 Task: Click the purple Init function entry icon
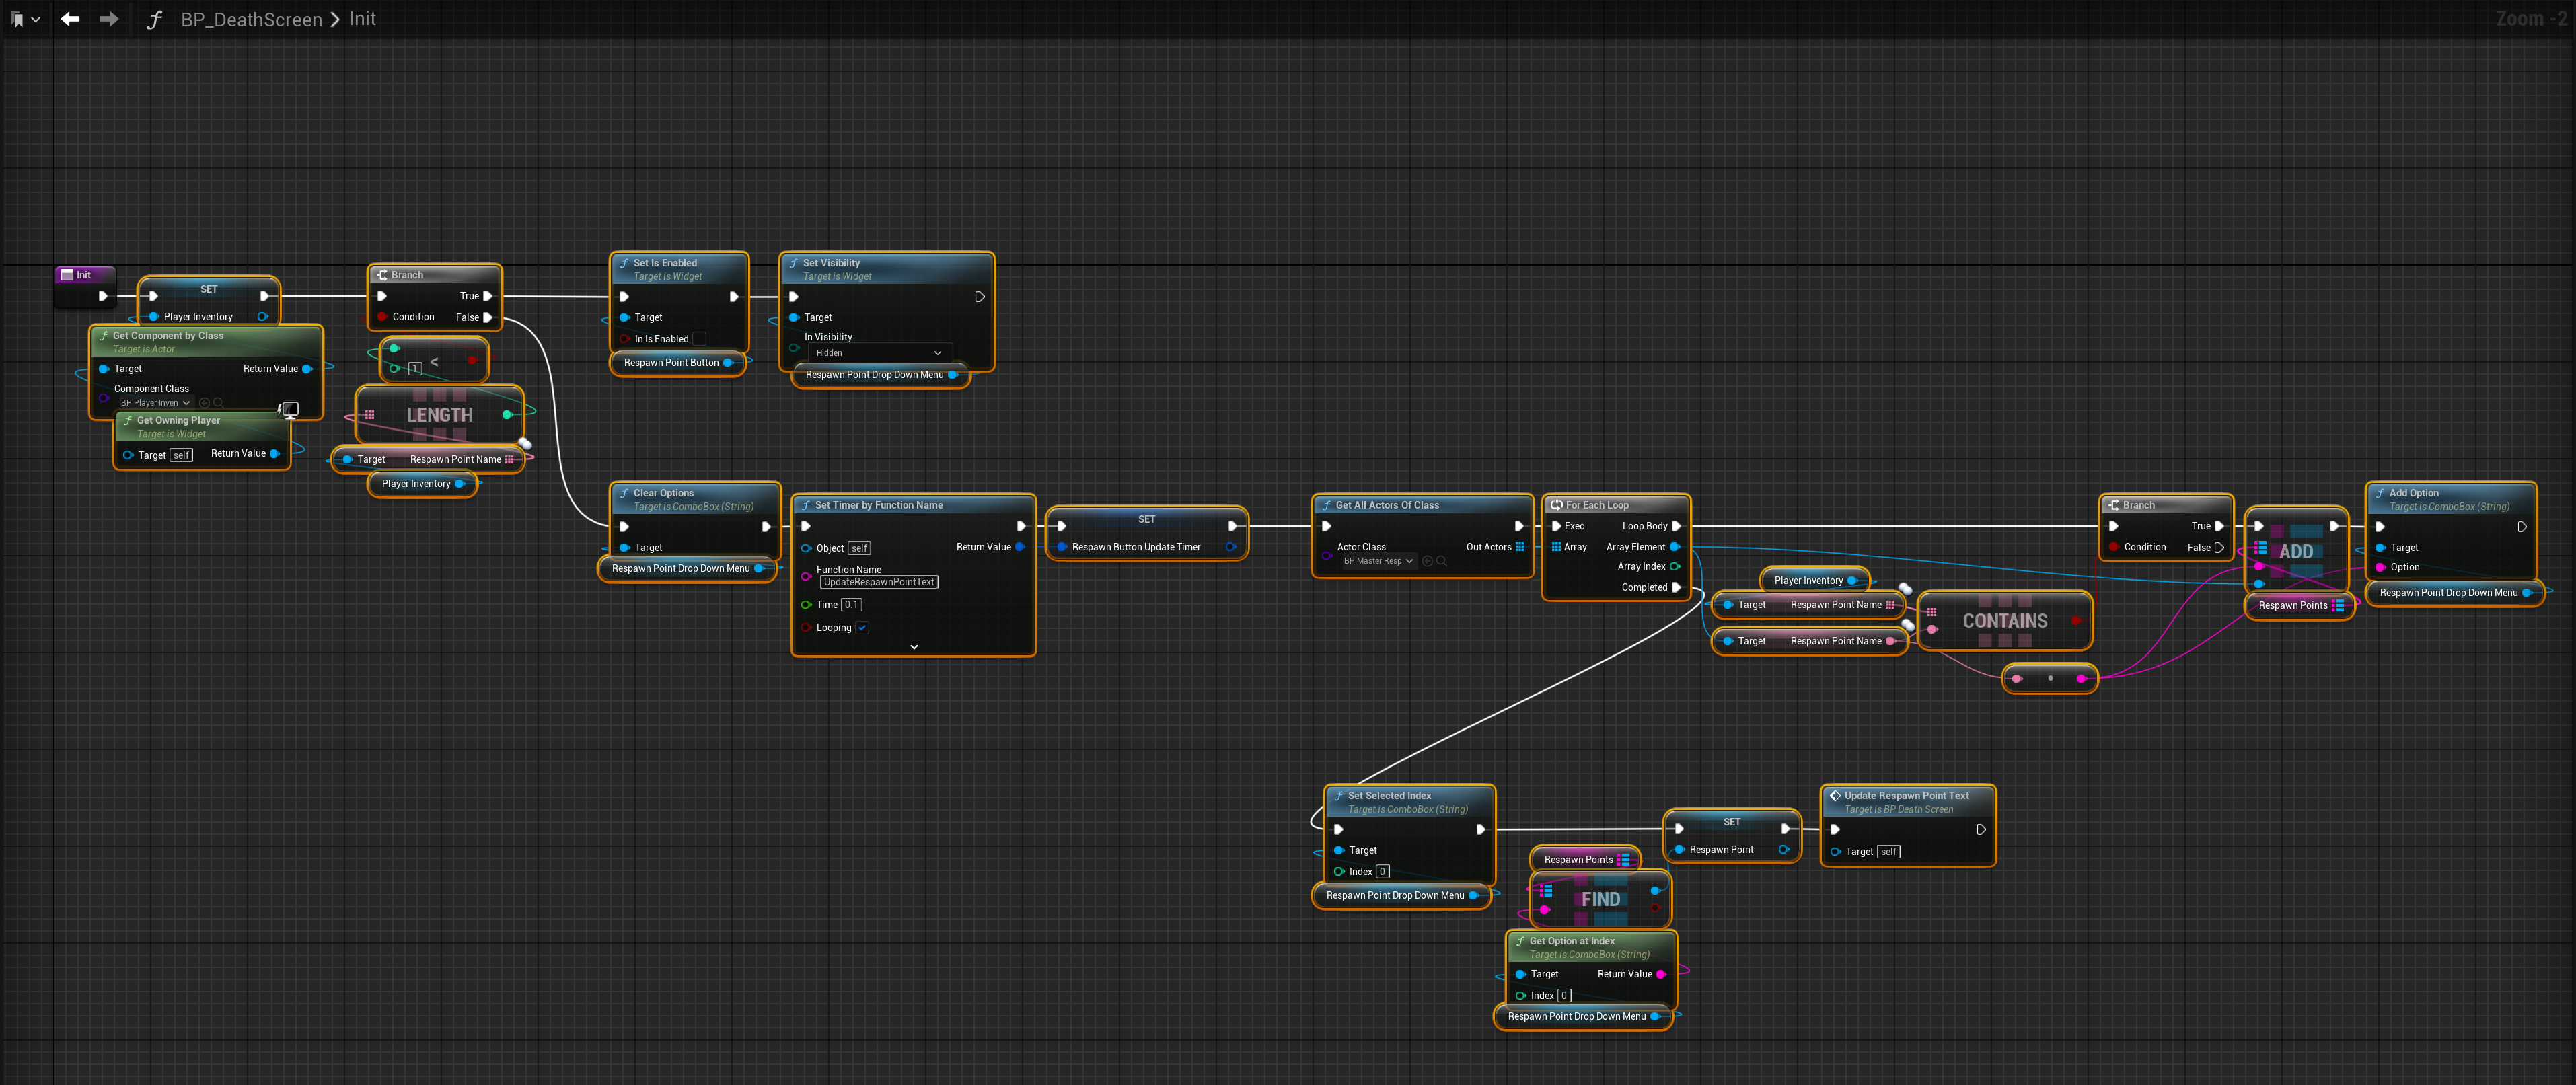(67, 275)
